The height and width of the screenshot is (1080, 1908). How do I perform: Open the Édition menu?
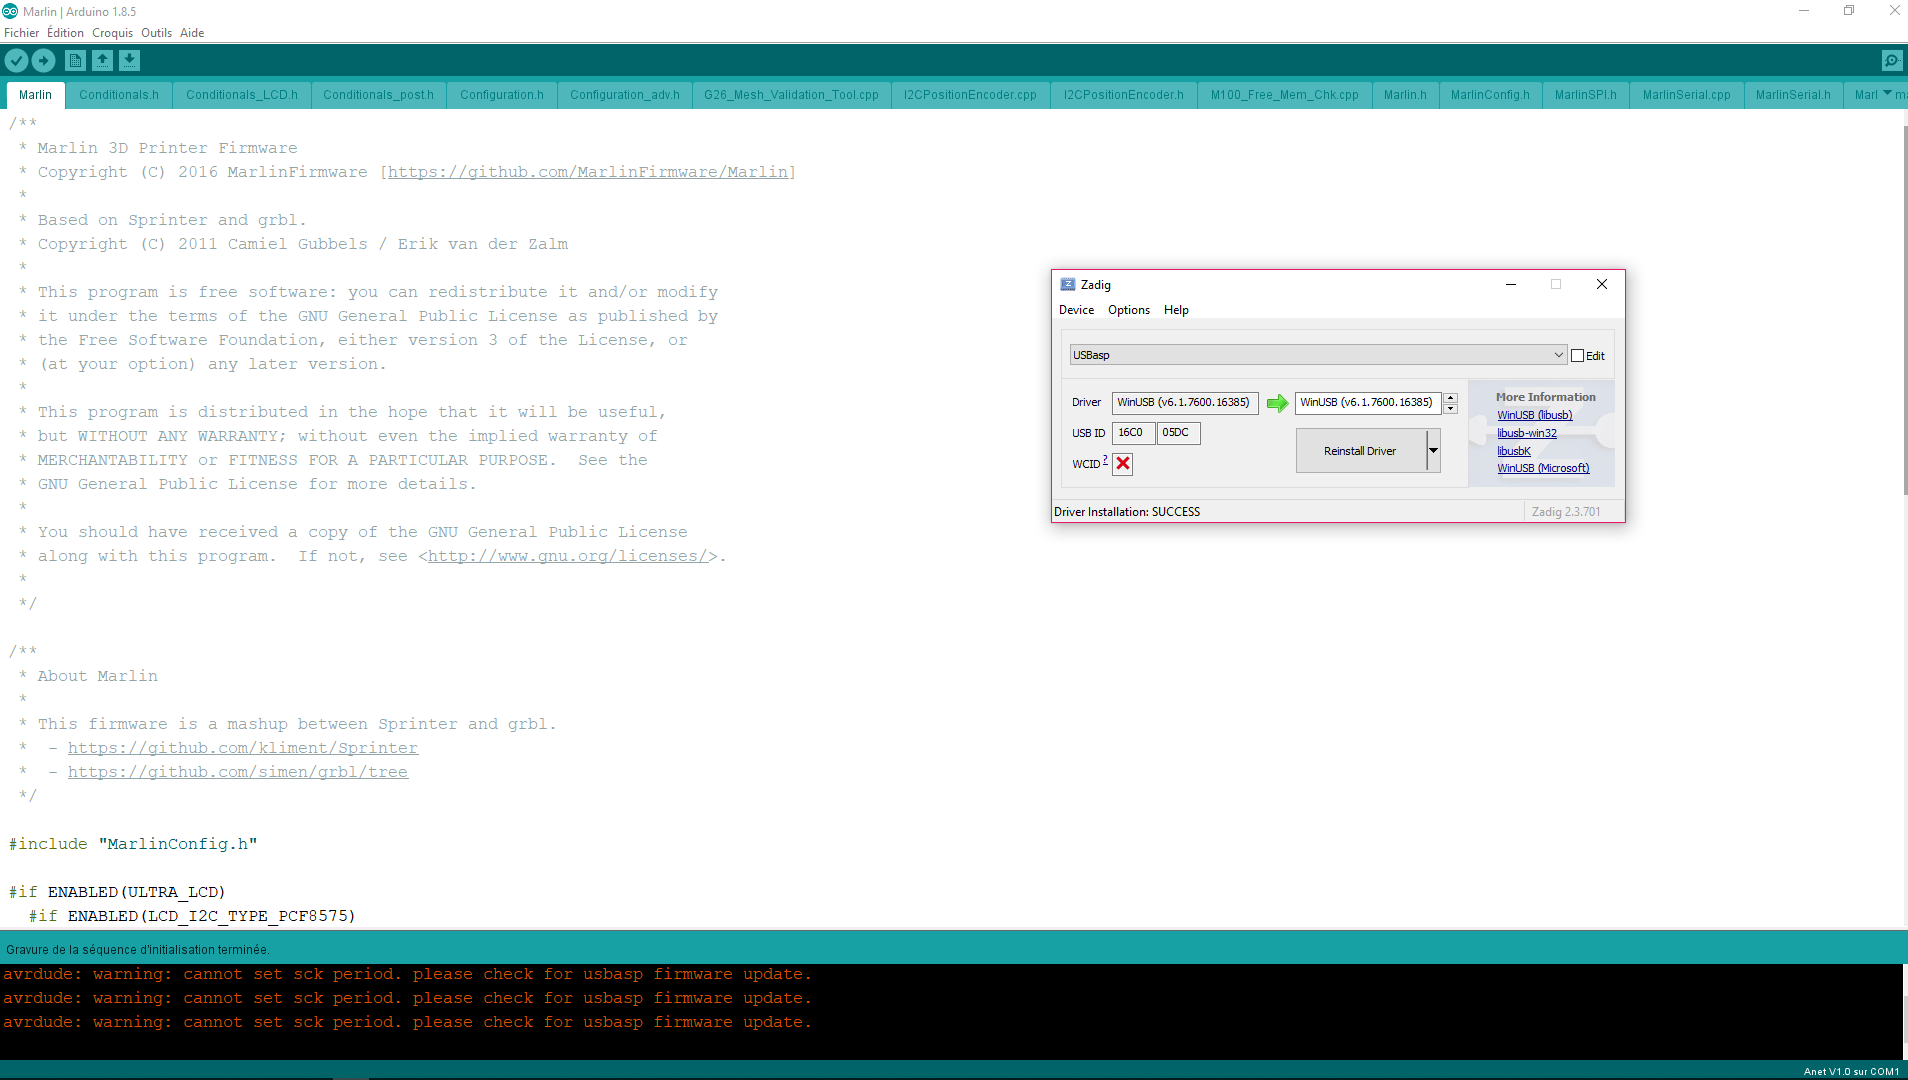[x=65, y=33]
